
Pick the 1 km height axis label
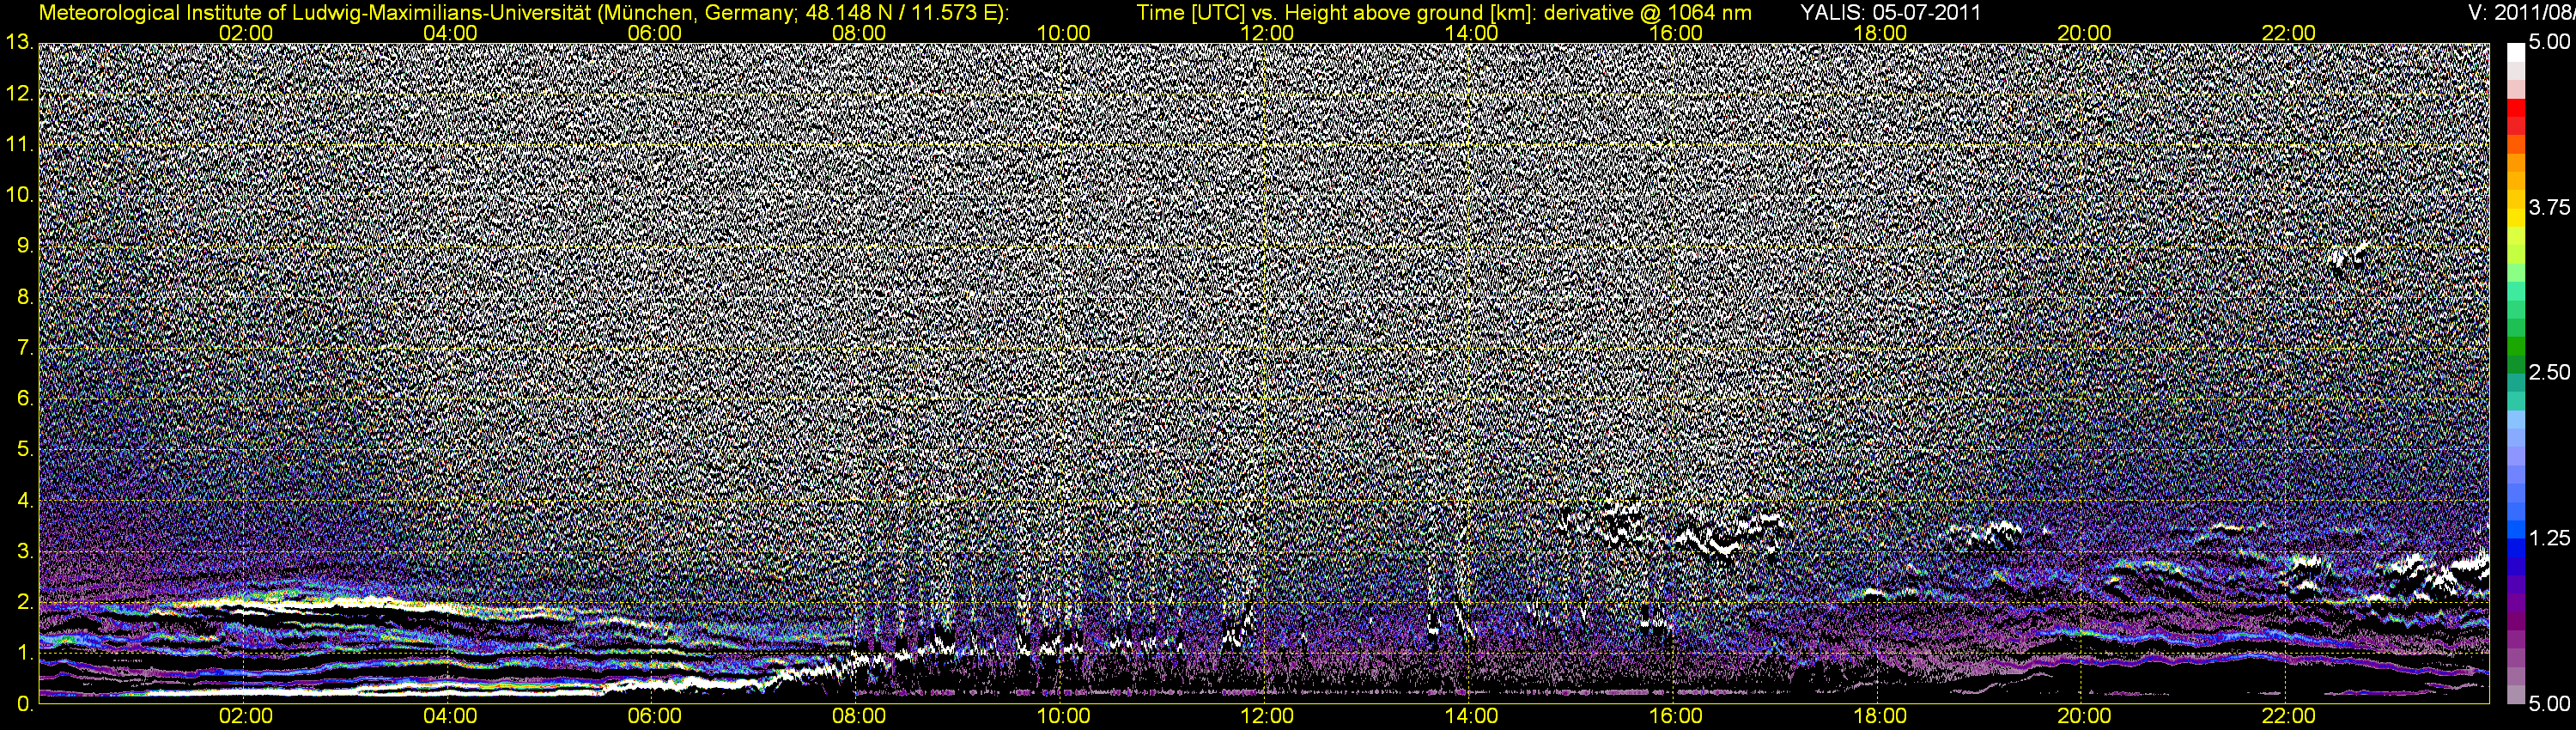point(25,653)
